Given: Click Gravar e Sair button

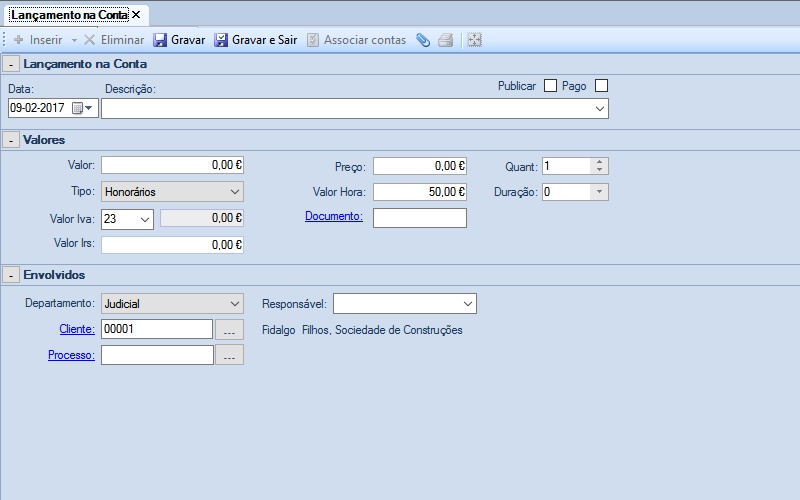Looking at the screenshot, I should coord(256,40).
